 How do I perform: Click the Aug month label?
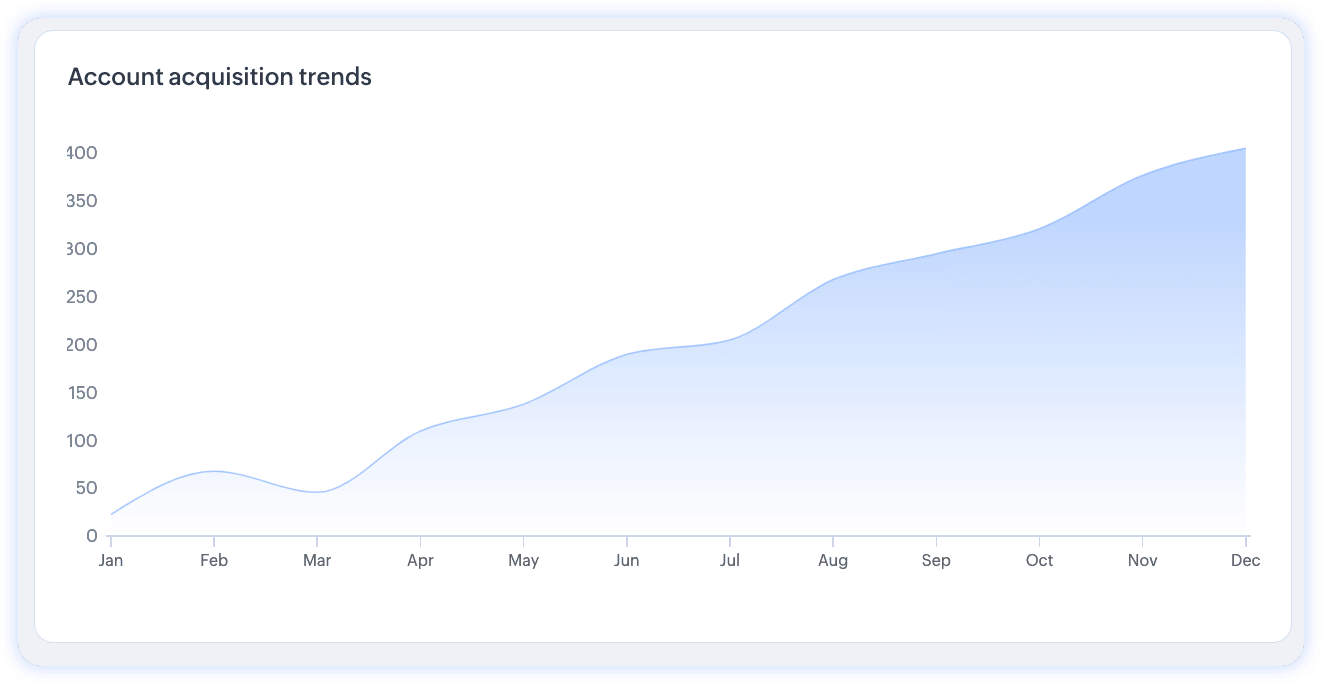tap(833, 560)
